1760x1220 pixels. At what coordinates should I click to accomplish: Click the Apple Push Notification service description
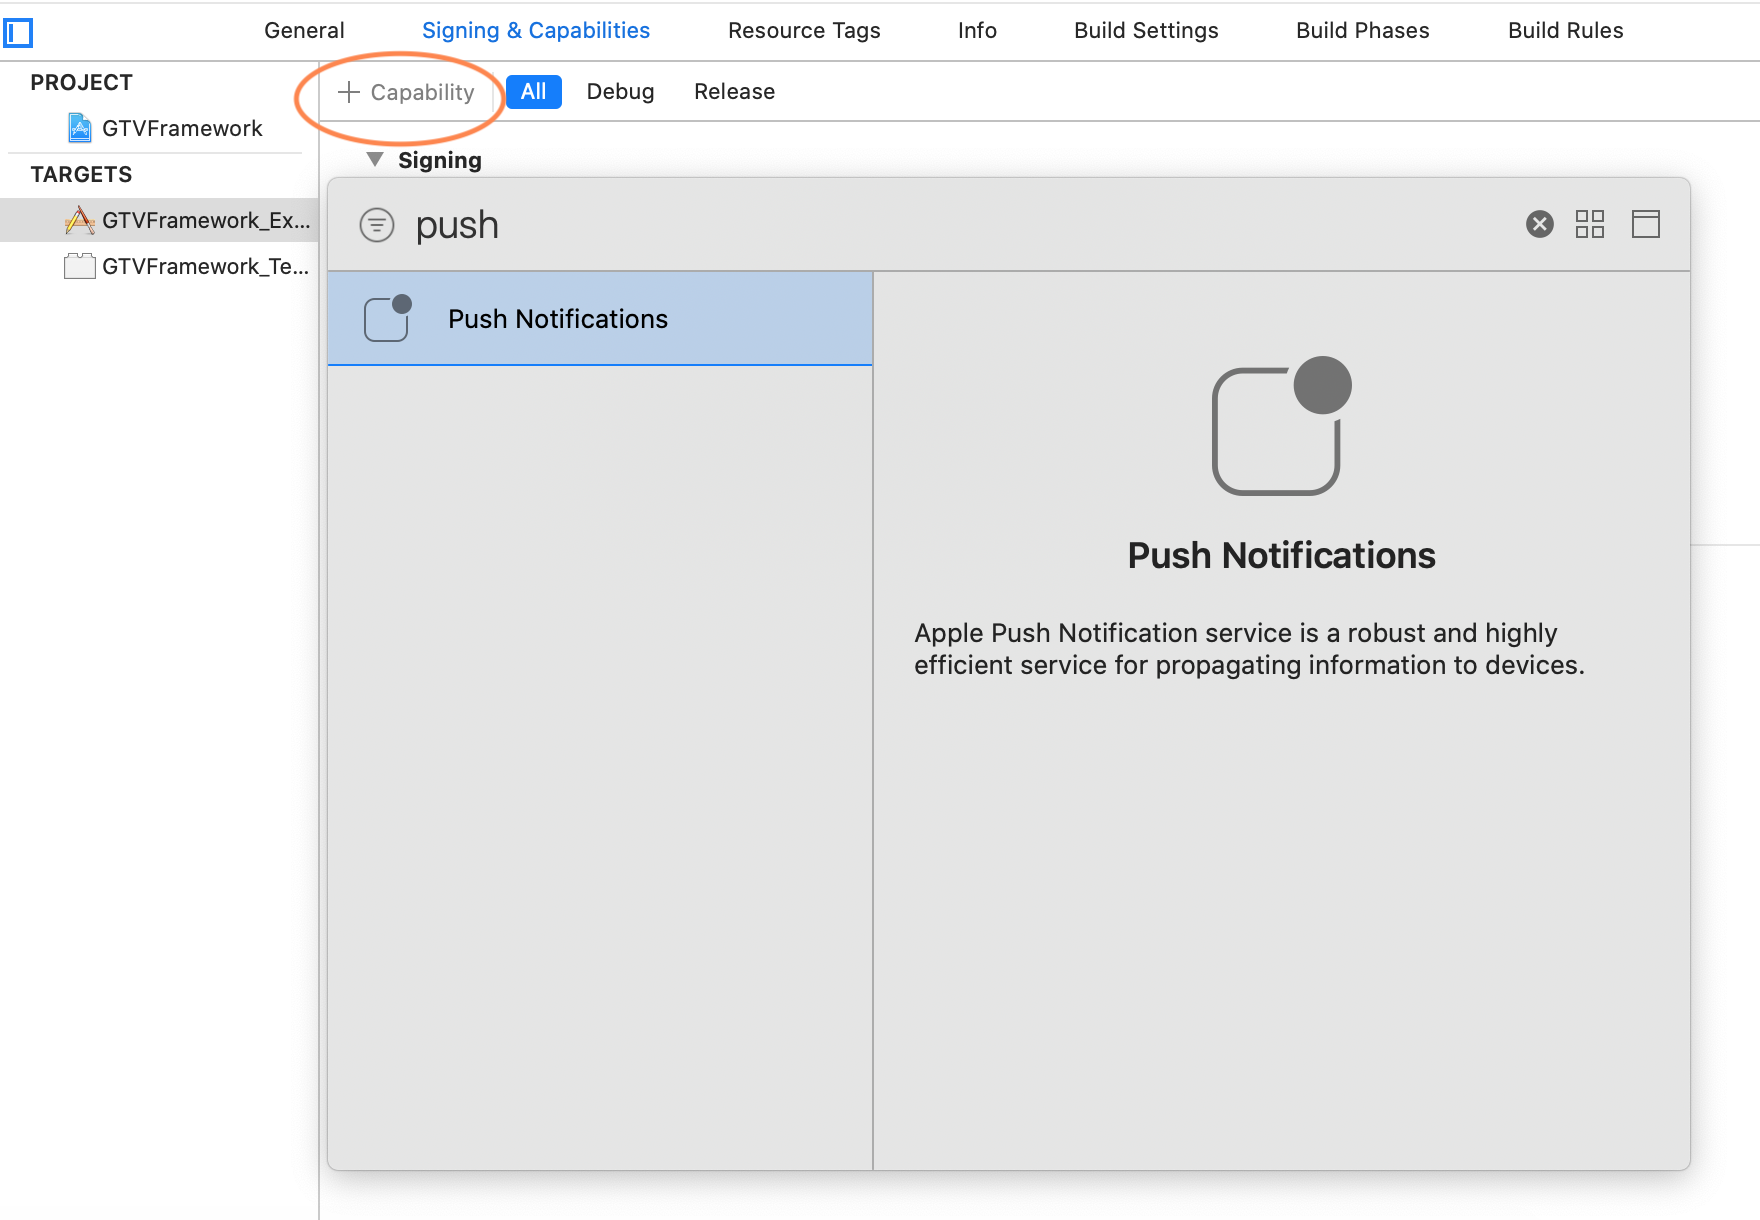pos(1249,649)
